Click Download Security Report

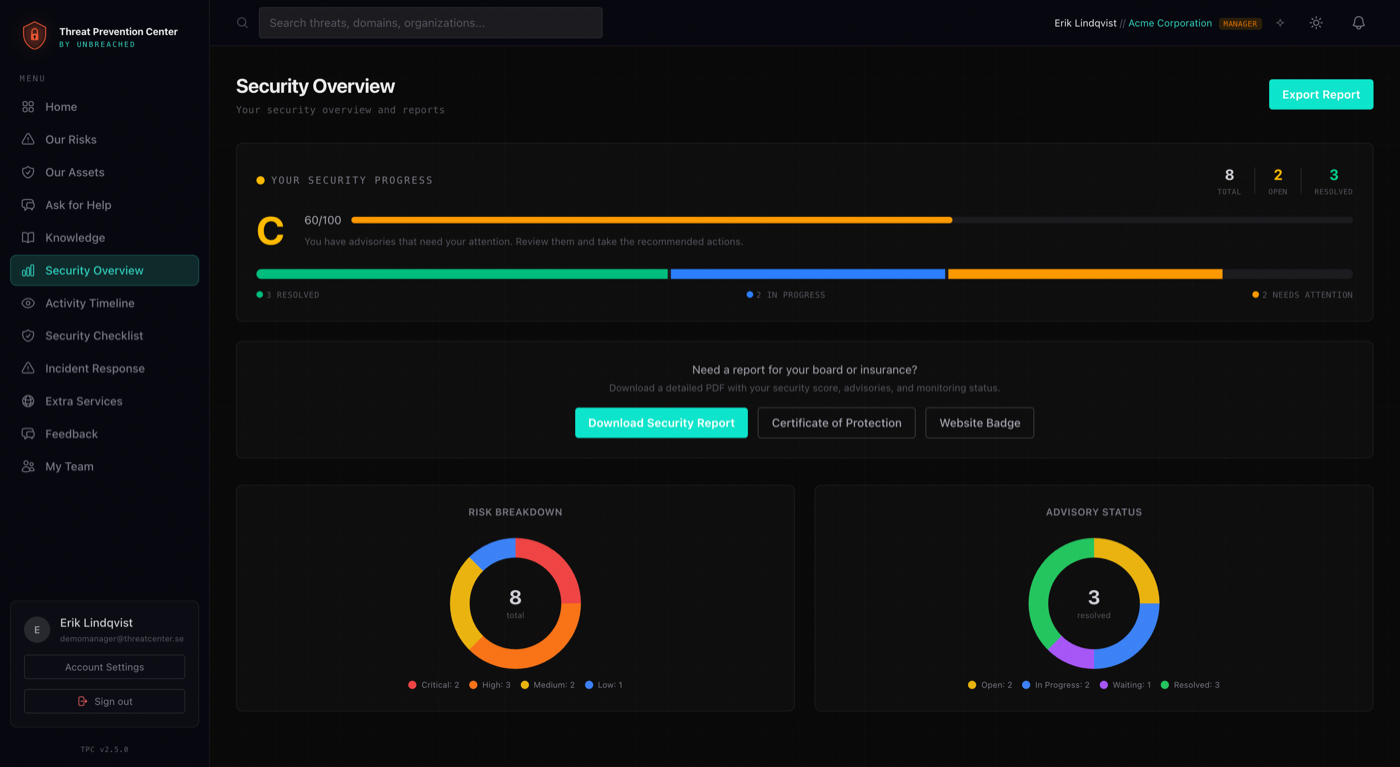pyautogui.click(x=661, y=422)
